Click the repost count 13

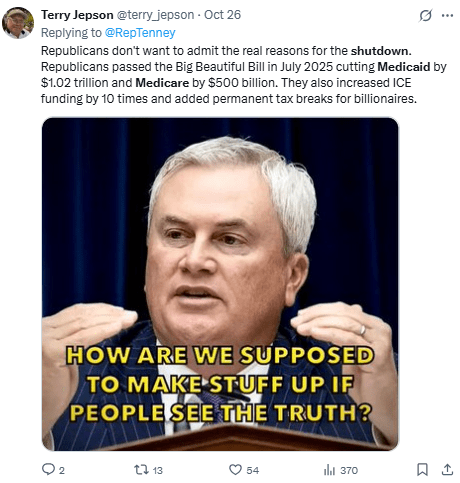point(158,470)
